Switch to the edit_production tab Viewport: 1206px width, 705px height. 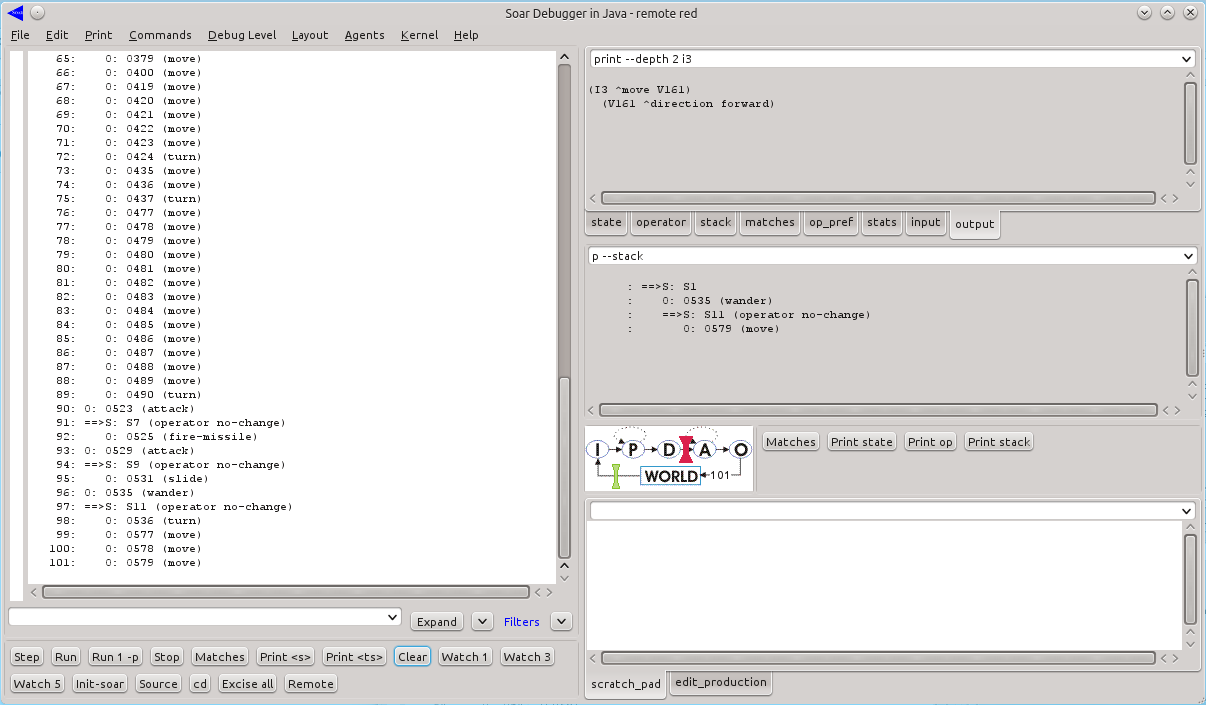[x=720, y=682]
